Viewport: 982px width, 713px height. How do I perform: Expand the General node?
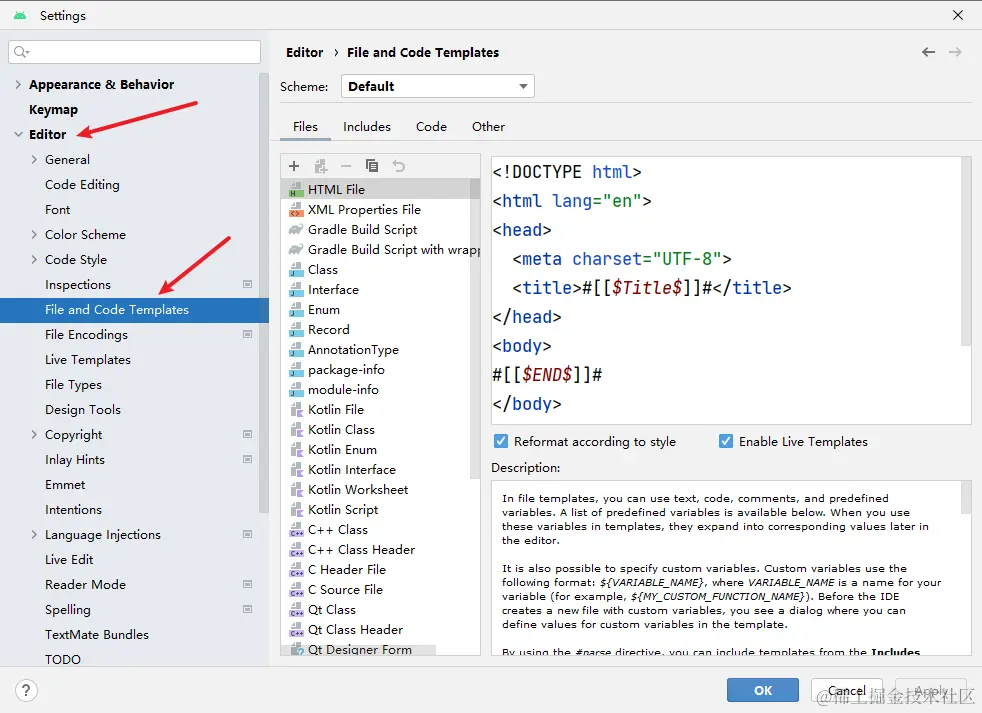click(34, 160)
